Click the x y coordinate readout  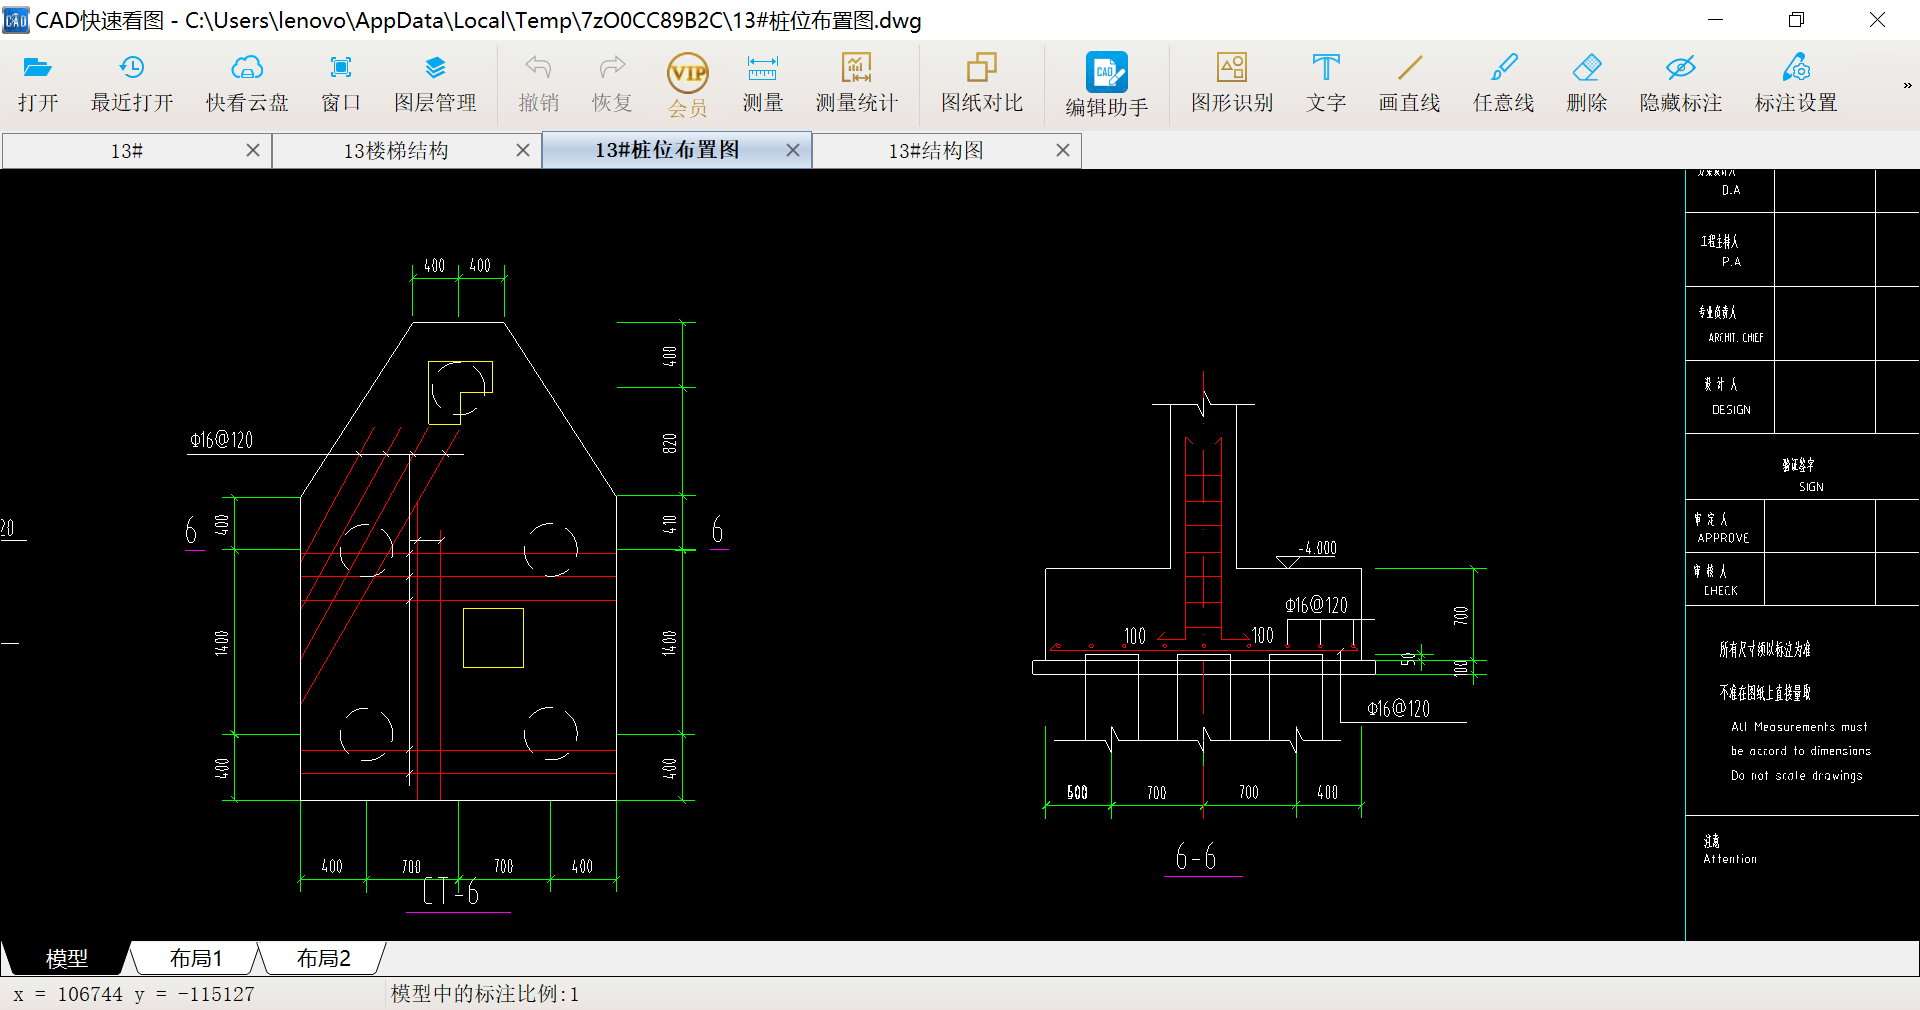(134, 995)
